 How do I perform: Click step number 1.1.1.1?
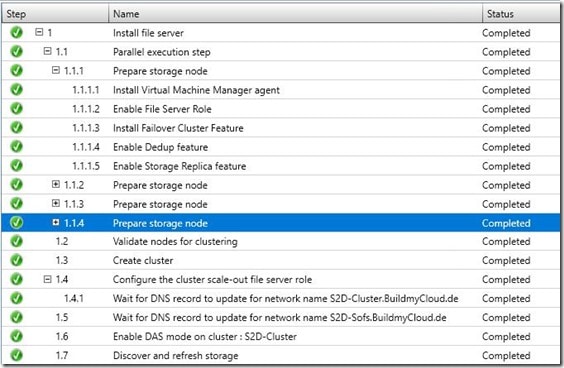tap(86, 90)
